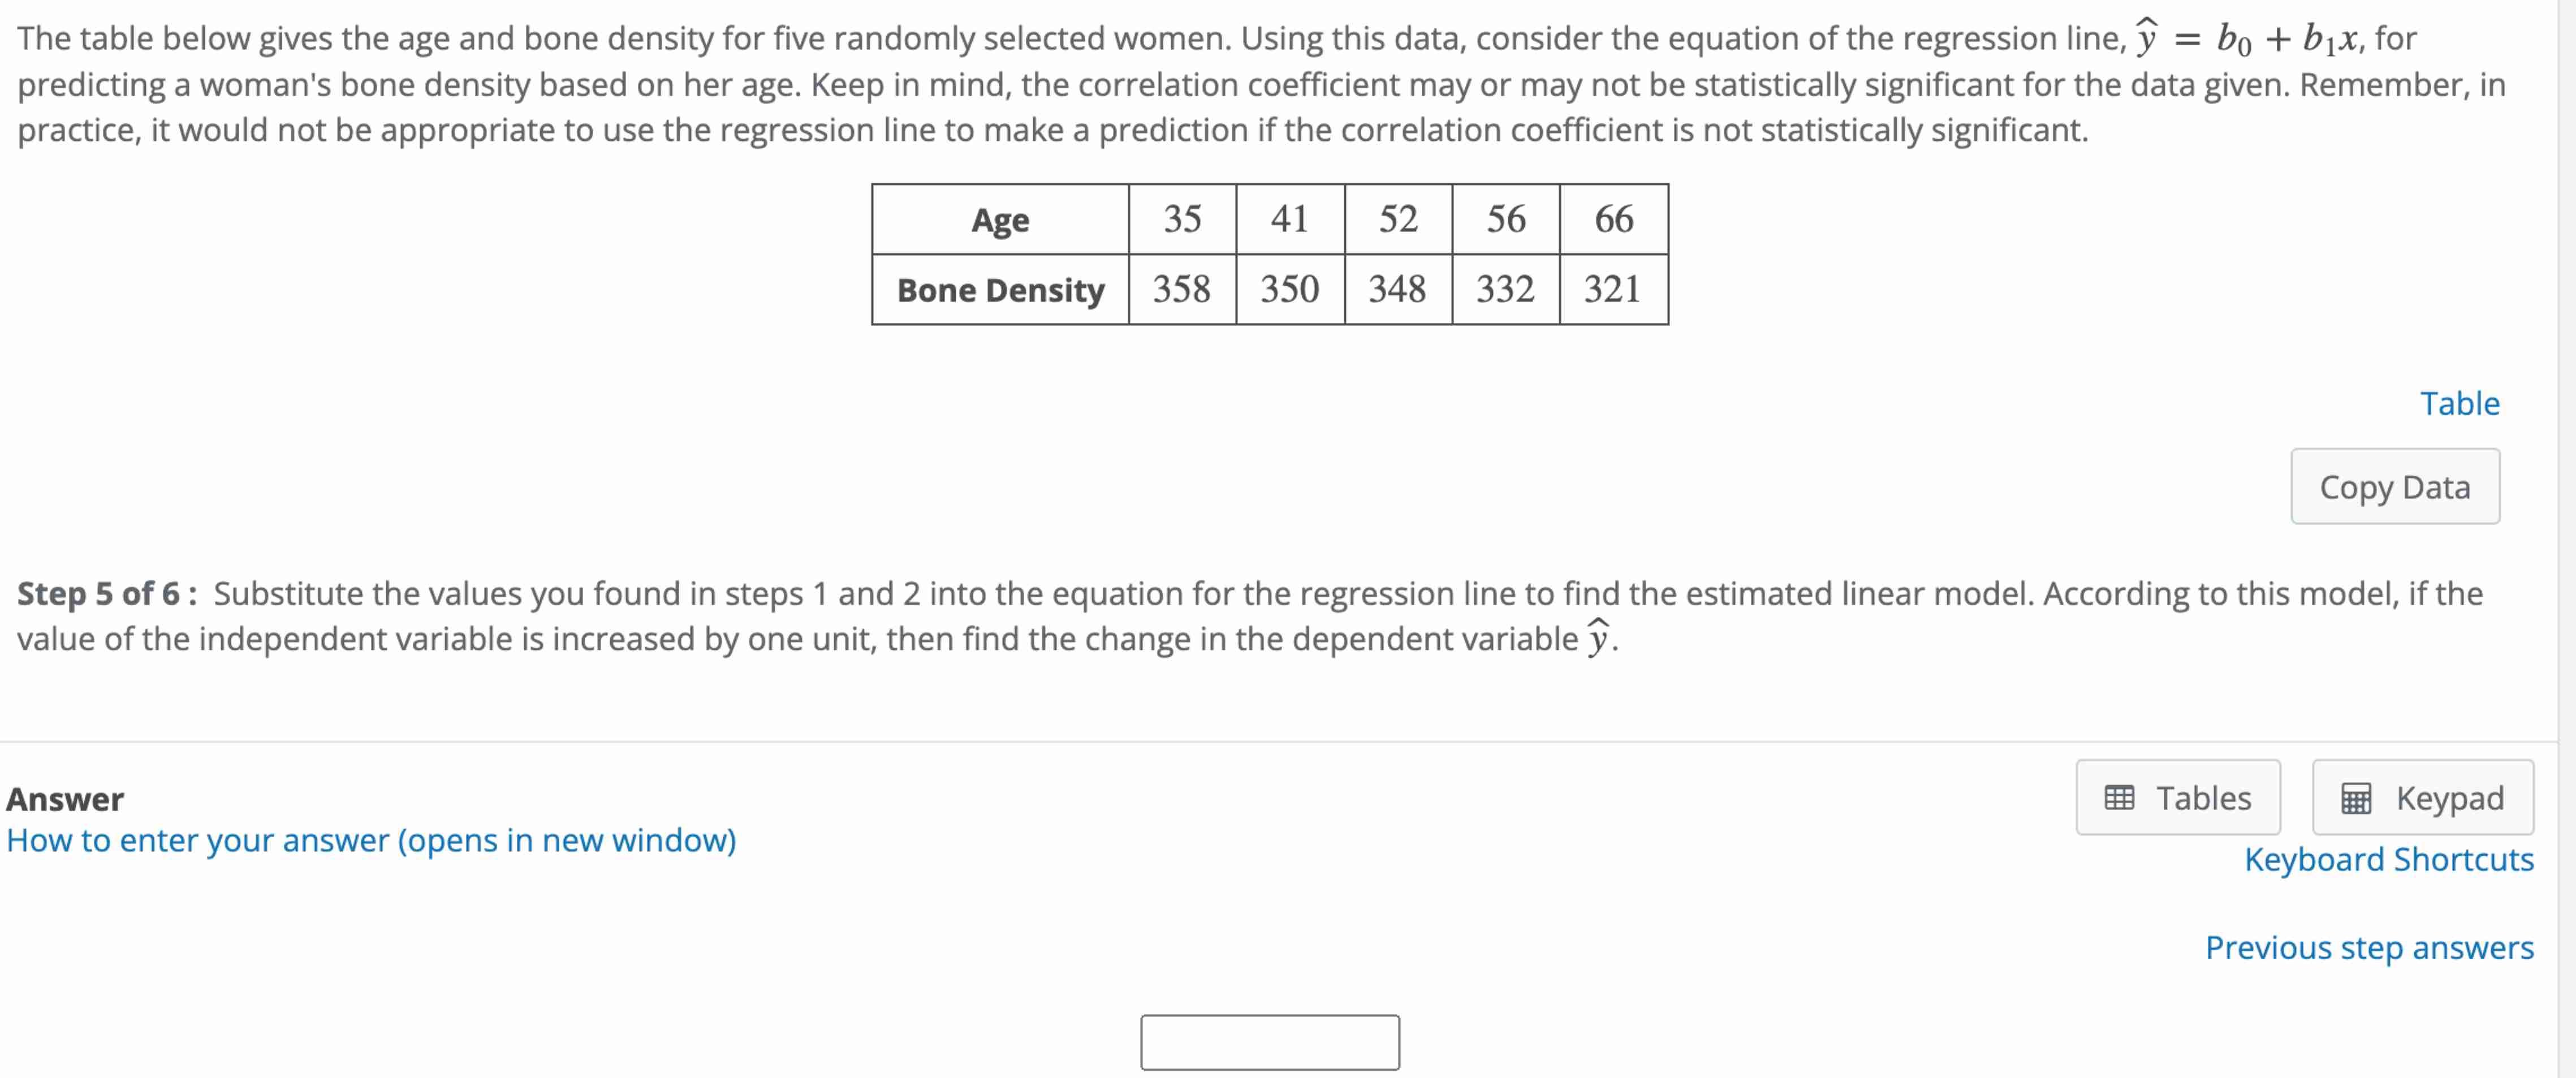Click the Age value 35 cell
Screen dimensions: 2576x1078
[x=1182, y=219]
